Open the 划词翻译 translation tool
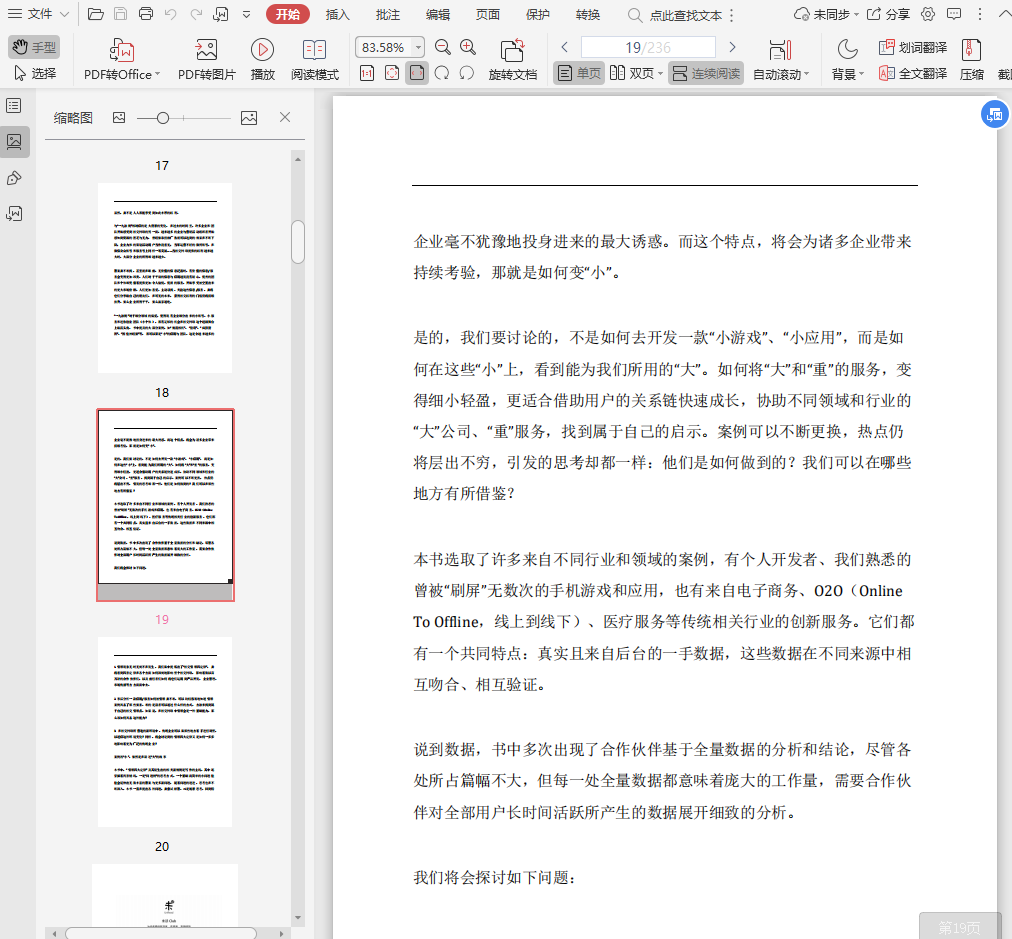This screenshot has height=939, width=1012. tap(913, 47)
